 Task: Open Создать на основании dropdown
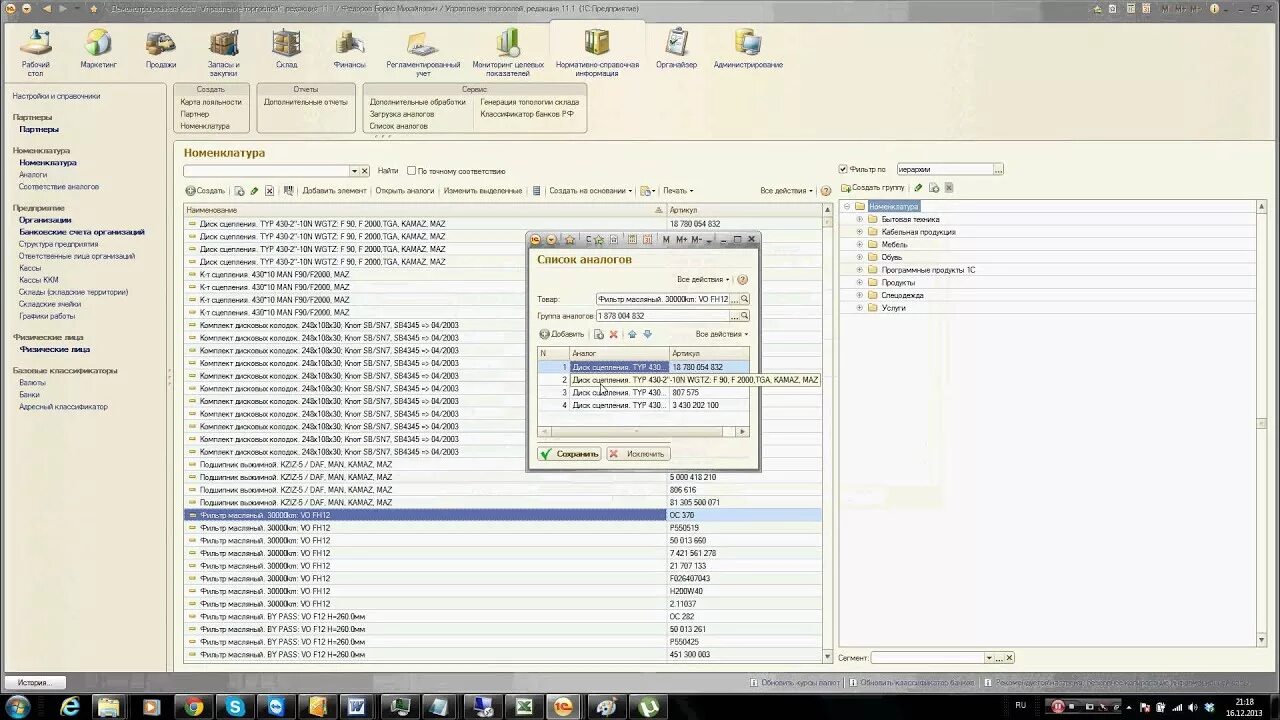click(590, 191)
